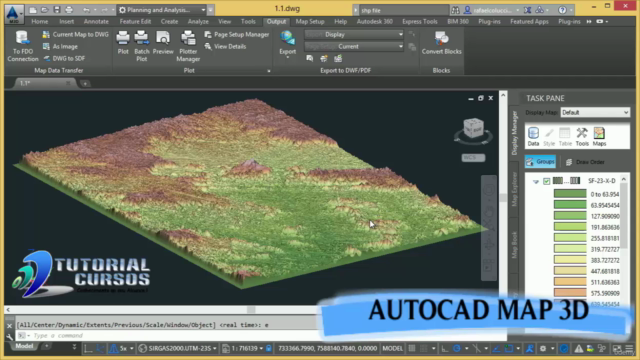This screenshot has height=360, width=640.
Task: Open the Analyze ribbon tab
Action: [x=198, y=21]
